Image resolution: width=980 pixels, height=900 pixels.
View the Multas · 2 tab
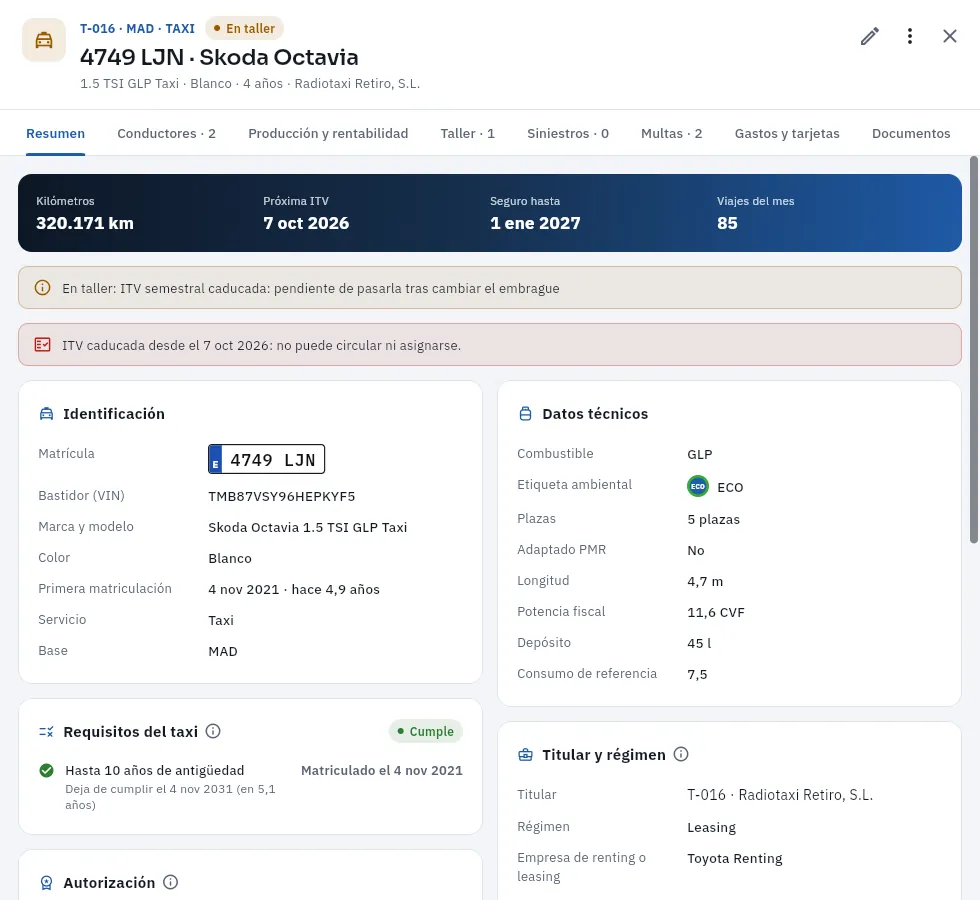click(x=671, y=134)
